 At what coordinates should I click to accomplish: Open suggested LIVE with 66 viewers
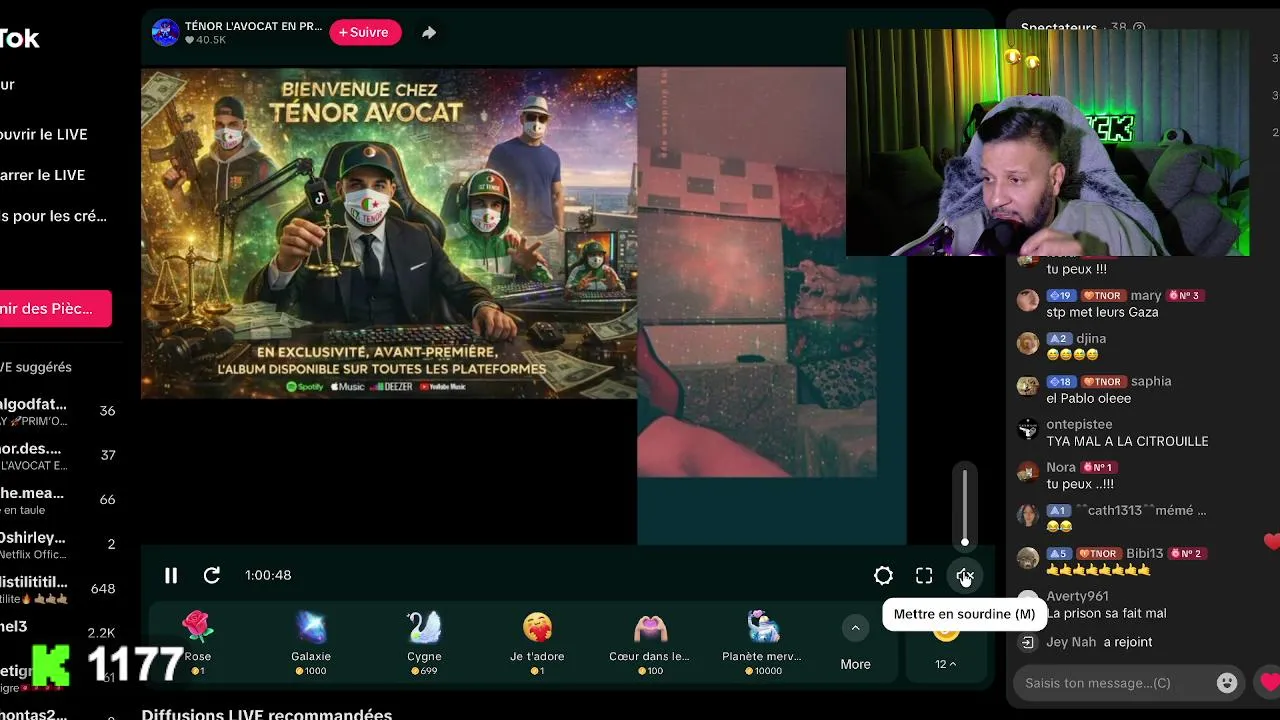coord(58,499)
